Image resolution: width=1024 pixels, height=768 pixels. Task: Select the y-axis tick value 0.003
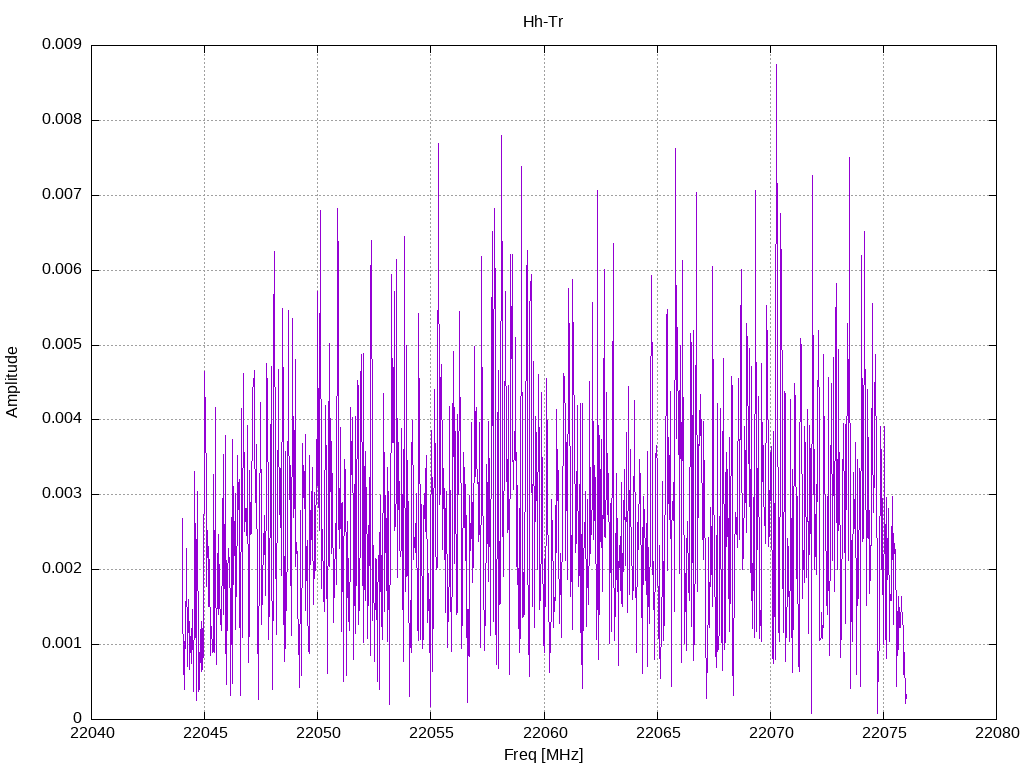(62, 494)
